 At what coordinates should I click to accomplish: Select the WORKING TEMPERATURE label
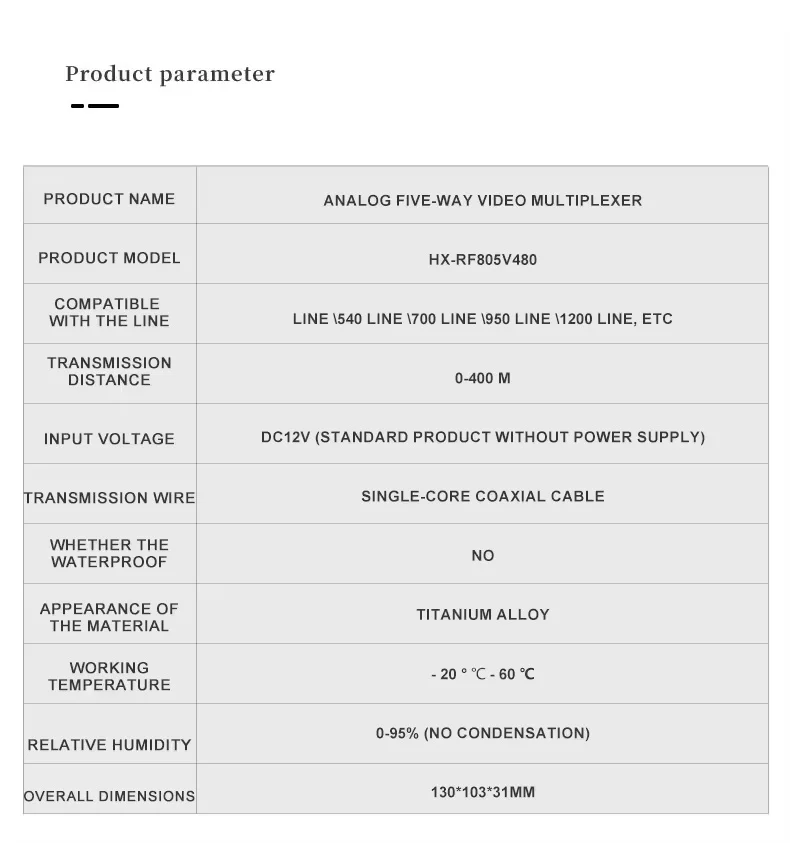[109, 676]
